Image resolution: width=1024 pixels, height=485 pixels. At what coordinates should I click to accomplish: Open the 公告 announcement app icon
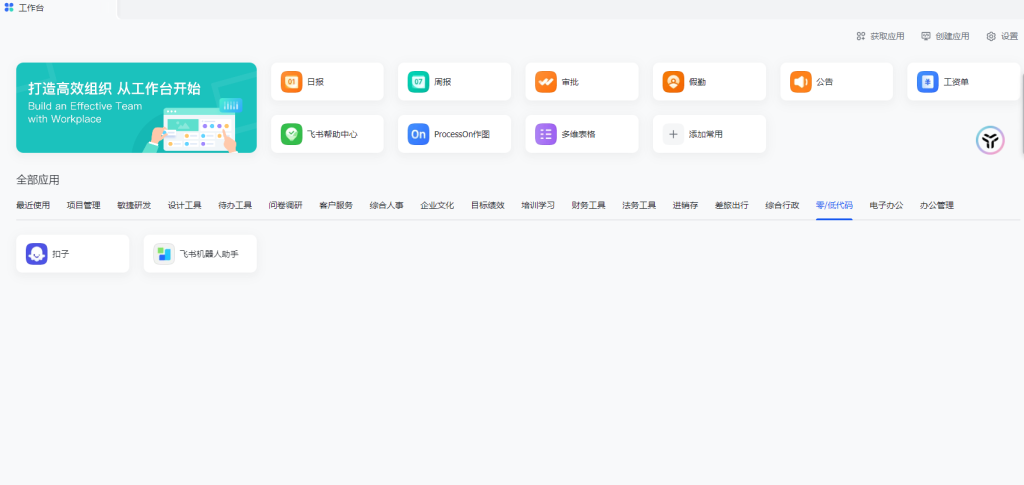801,82
